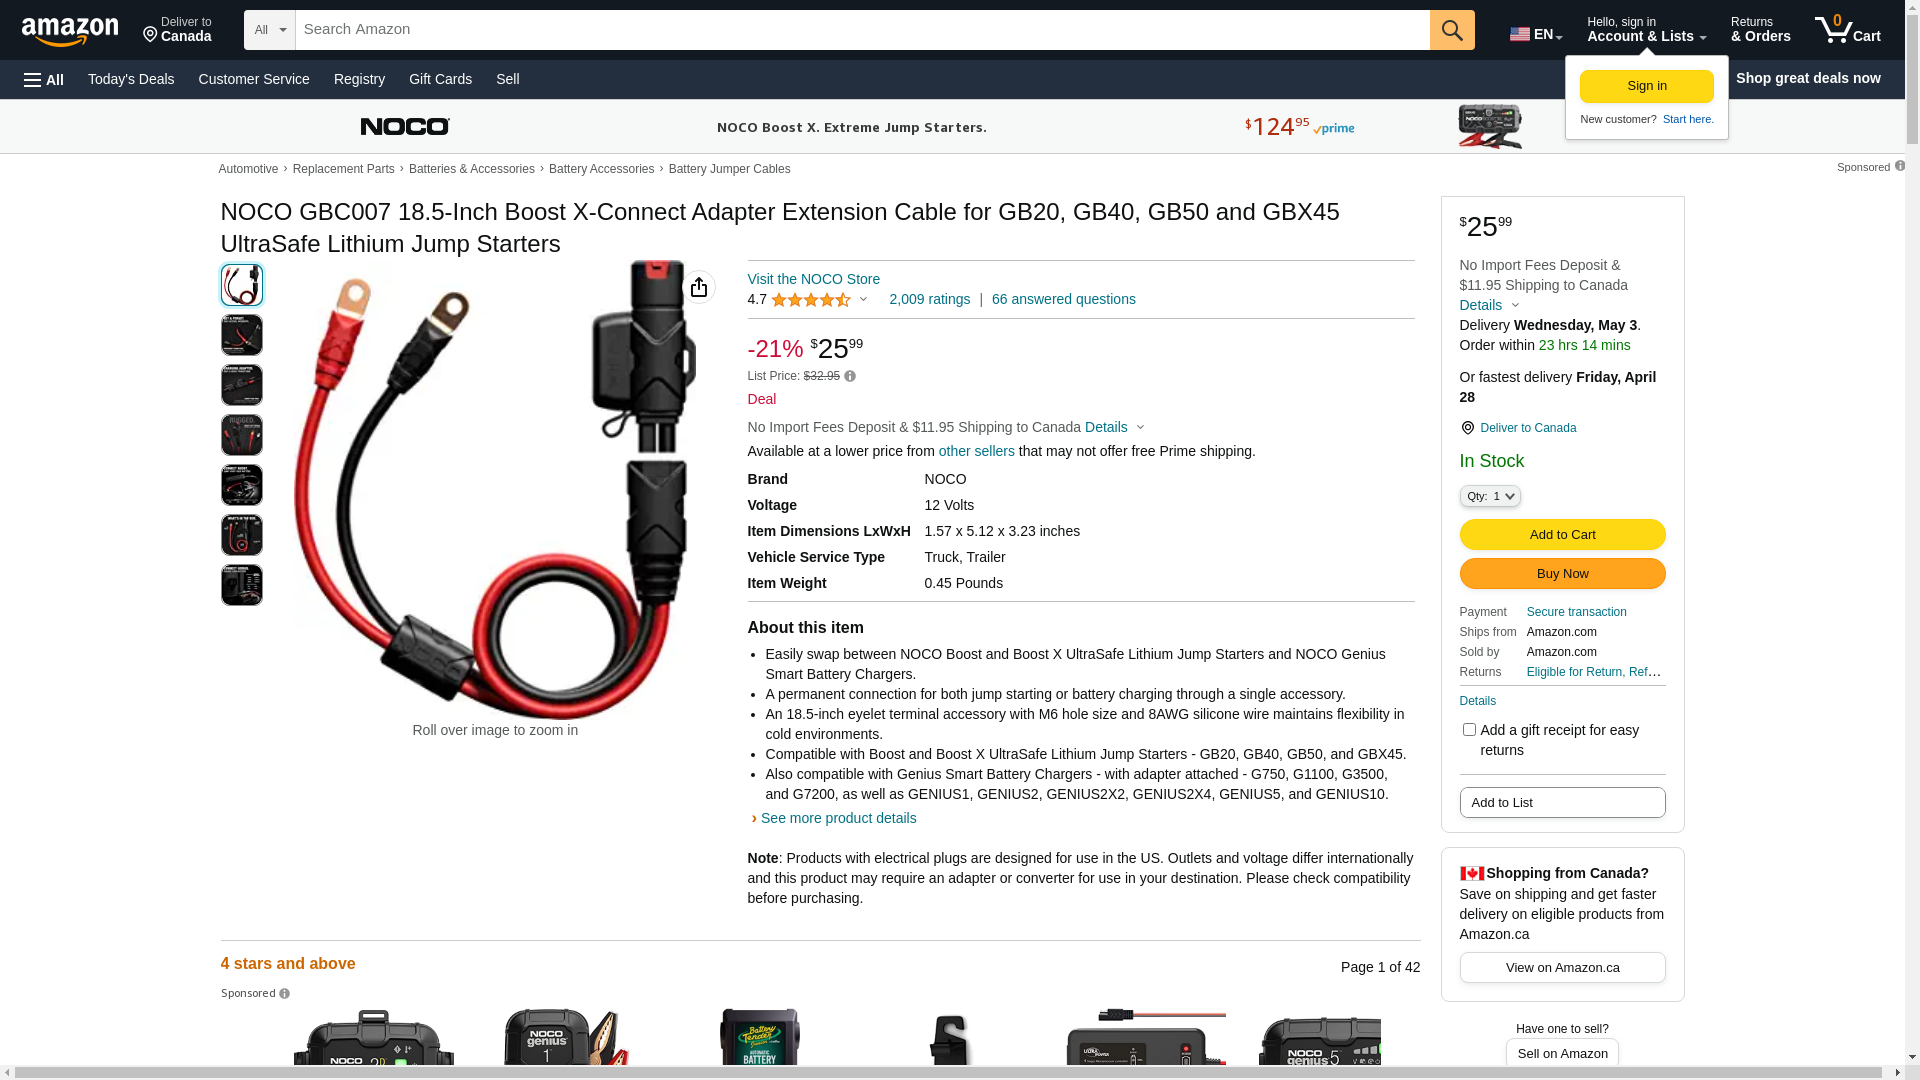Open the All search category dropdown

tap(270, 30)
